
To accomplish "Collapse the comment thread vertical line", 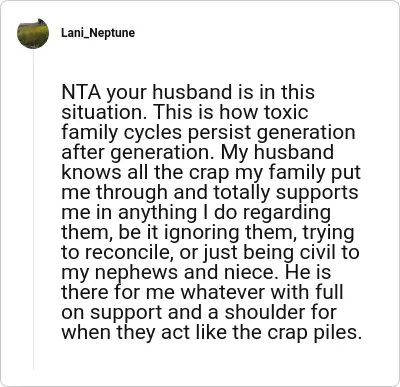I will pos(33,210).
